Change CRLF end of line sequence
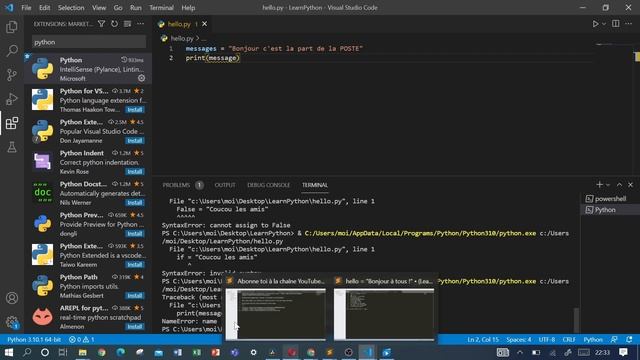The height and width of the screenshot is (360, 640). [569, 340]
